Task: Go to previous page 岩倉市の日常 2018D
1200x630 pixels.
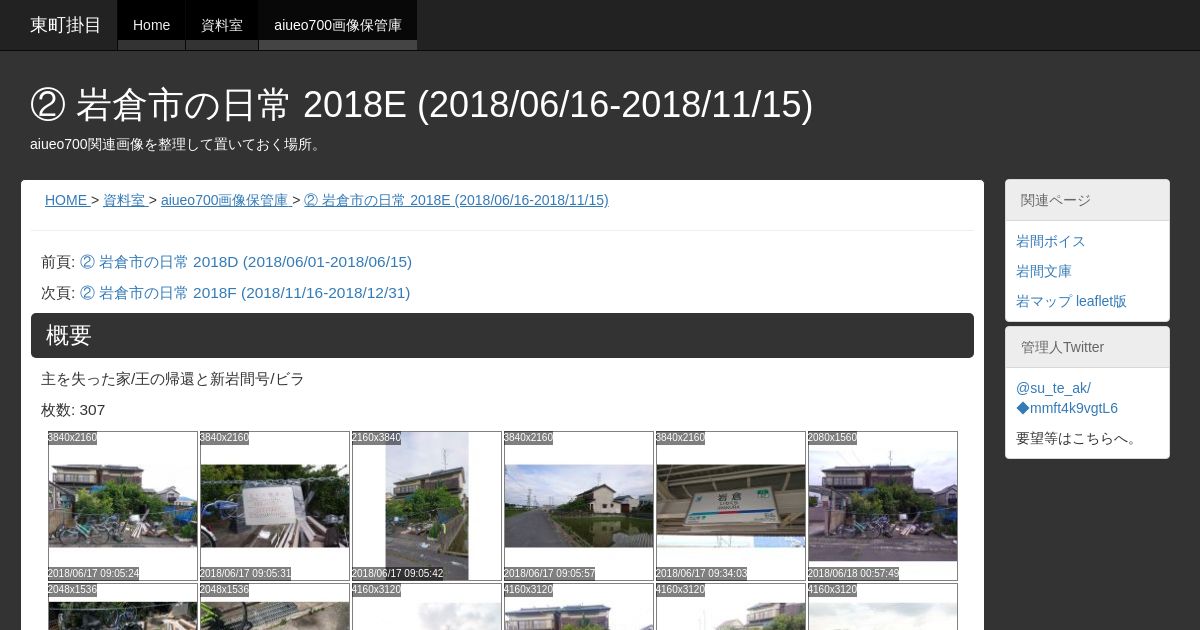Action: click(x=246, y=262)
